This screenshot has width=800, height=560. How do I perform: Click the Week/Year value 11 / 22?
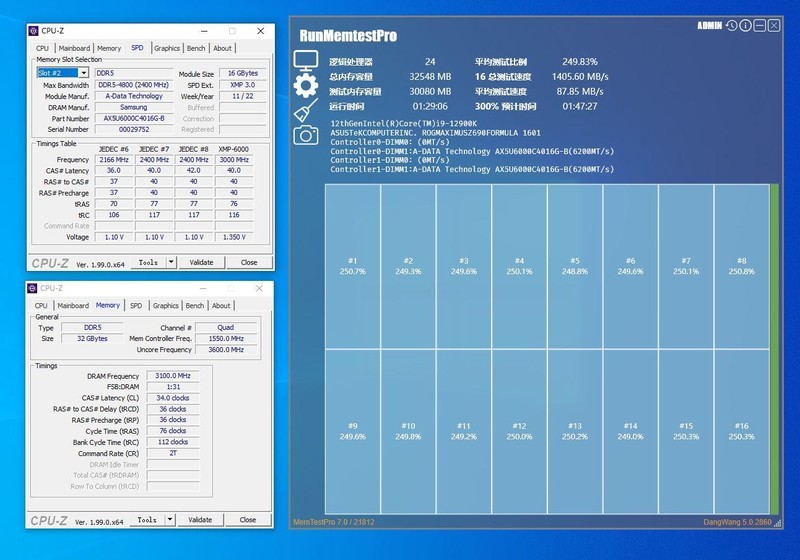click(243, 96)
